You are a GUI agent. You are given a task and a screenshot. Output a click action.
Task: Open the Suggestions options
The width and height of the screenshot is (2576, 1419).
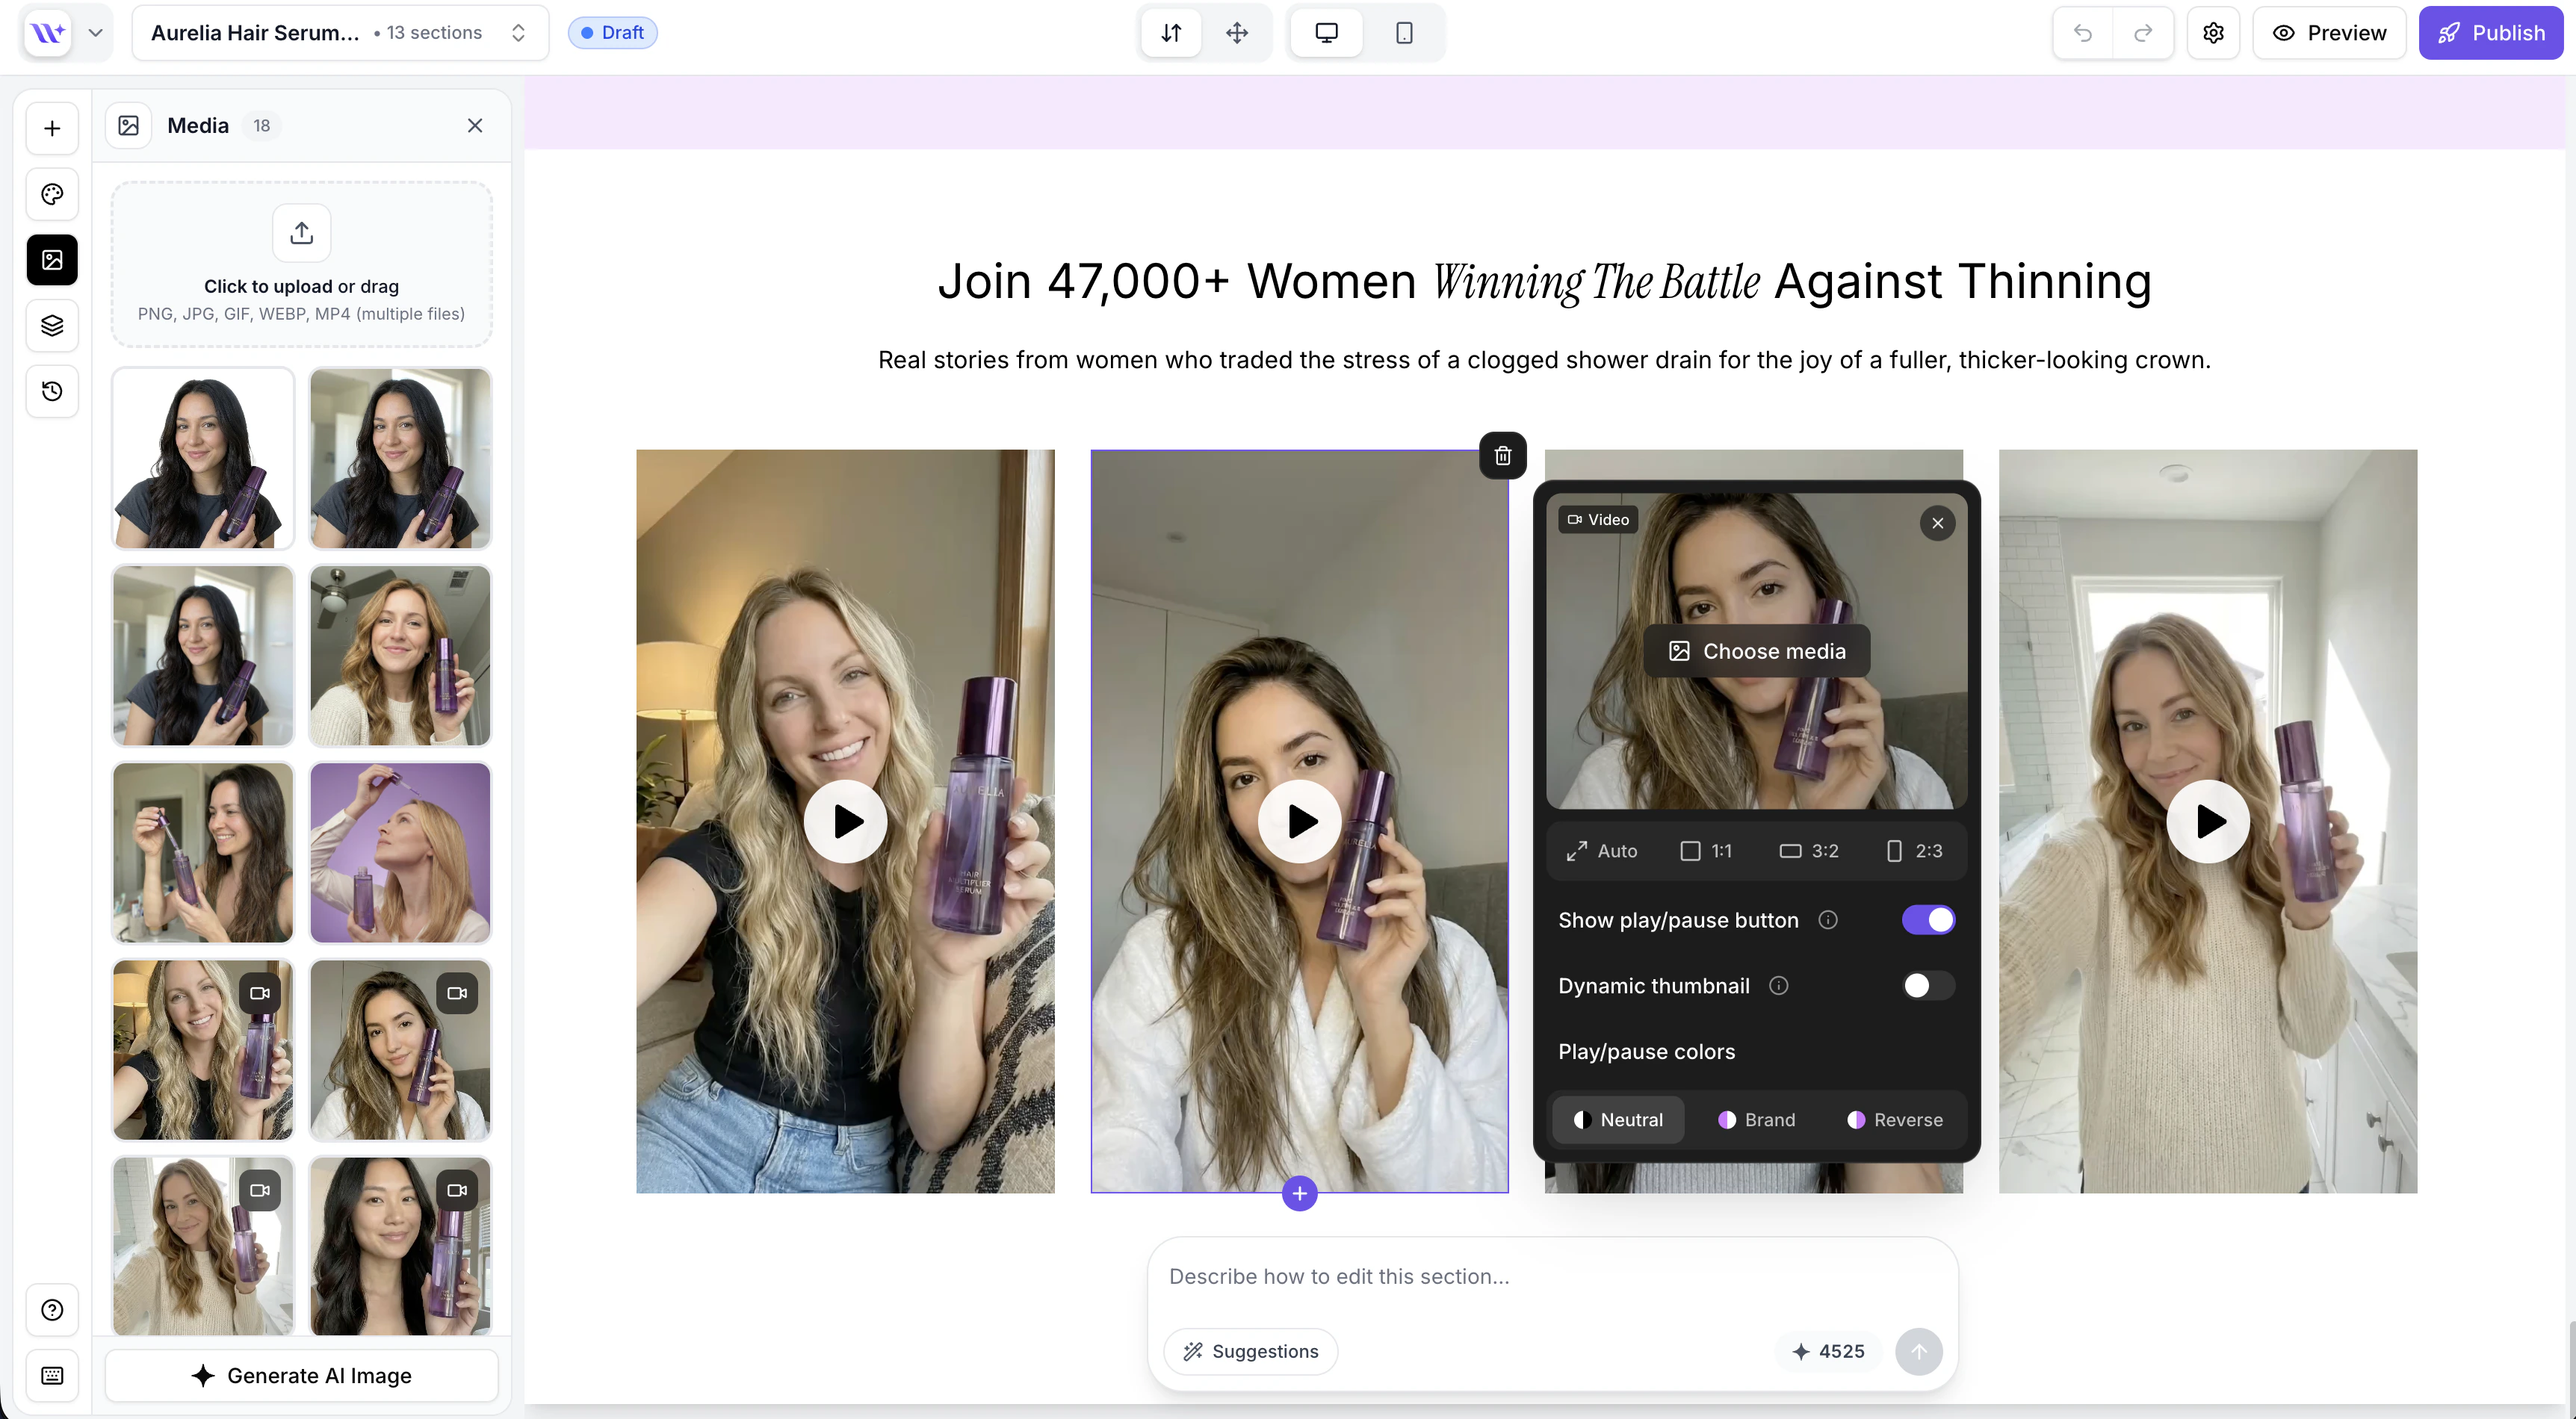pyautogui.click(x=1251, y=1351)
